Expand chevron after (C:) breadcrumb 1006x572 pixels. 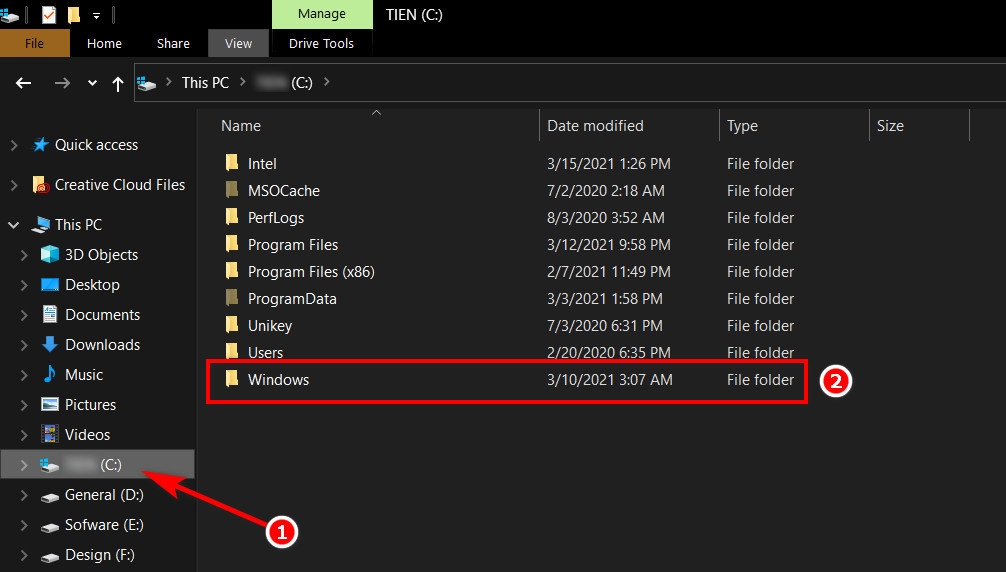[327, 82]
